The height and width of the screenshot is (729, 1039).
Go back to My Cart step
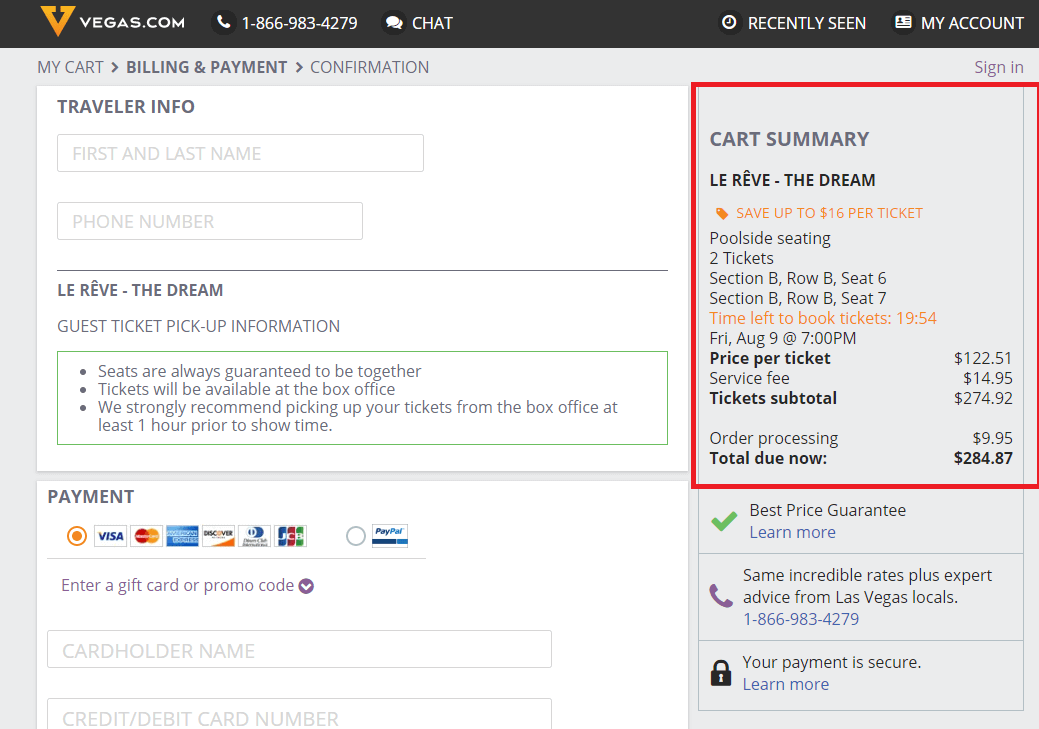point(70,67)
